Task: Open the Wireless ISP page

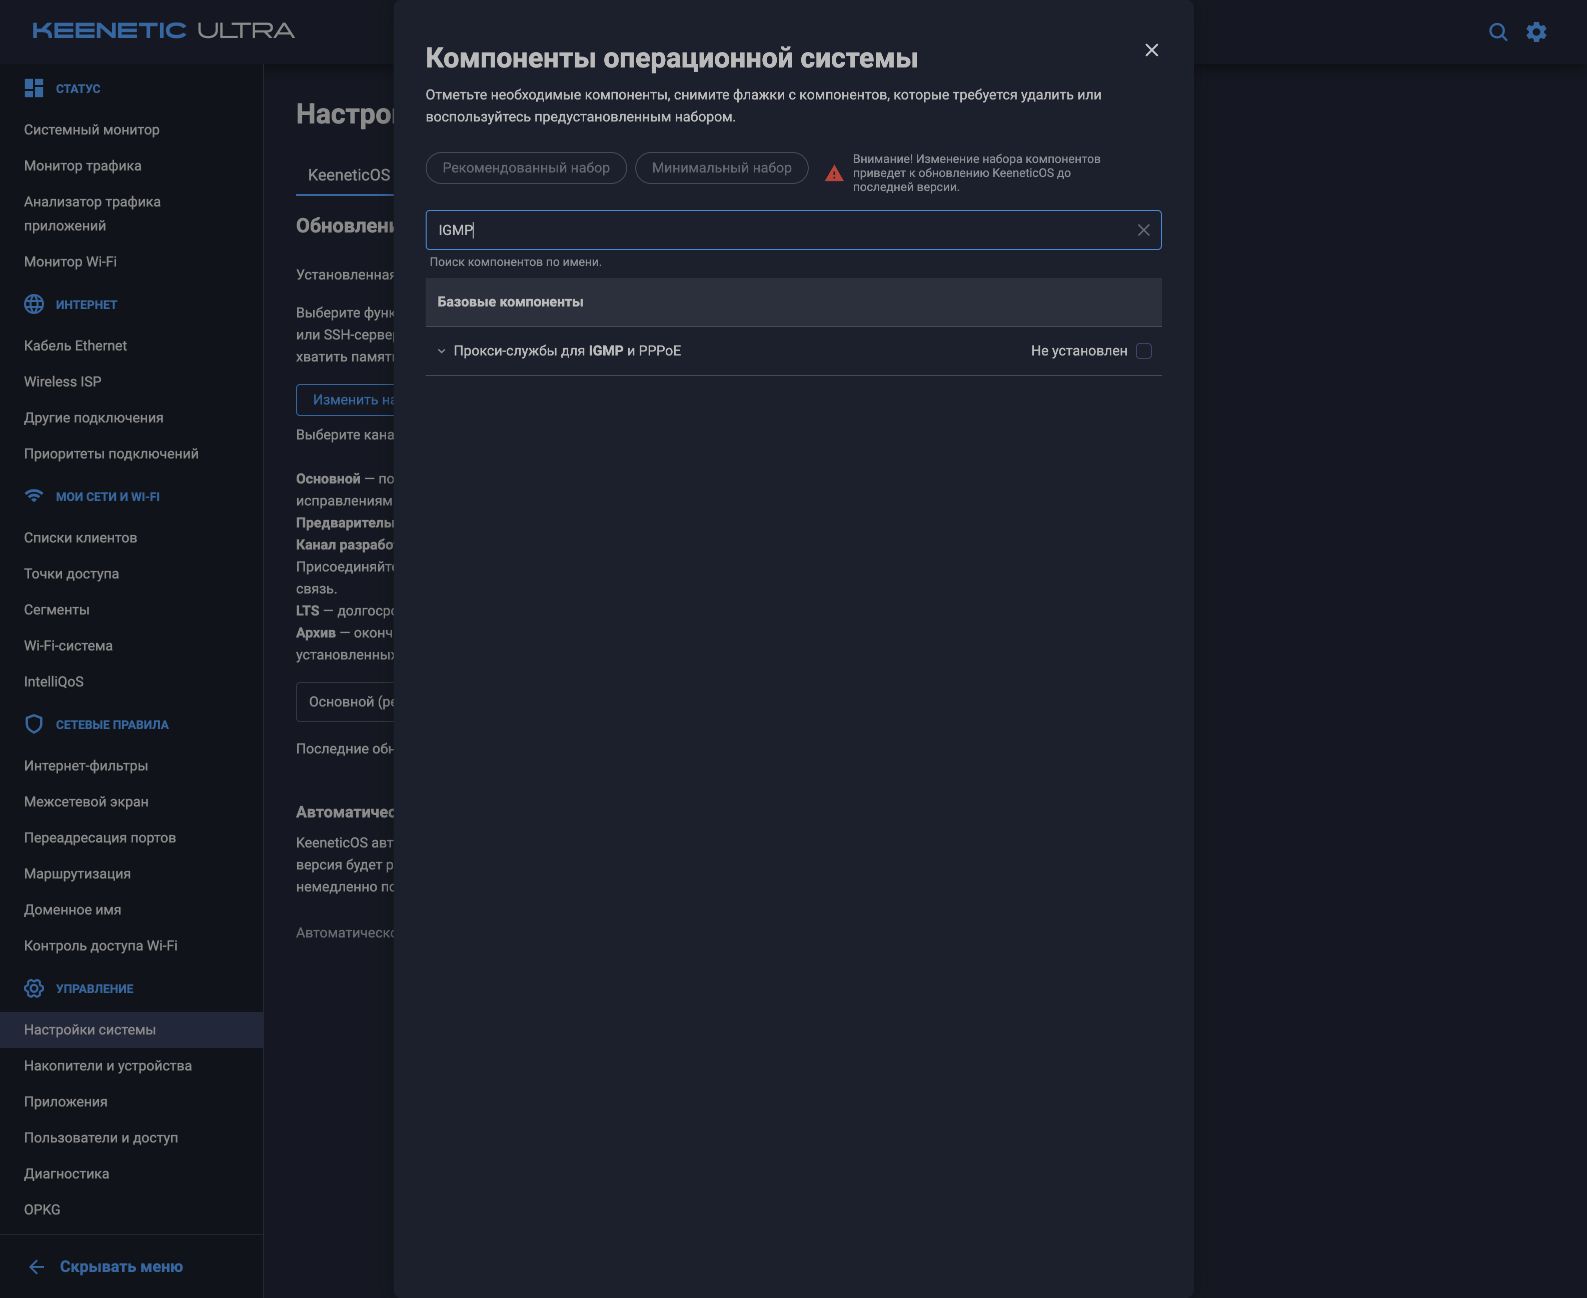Action: pos(63,382)
